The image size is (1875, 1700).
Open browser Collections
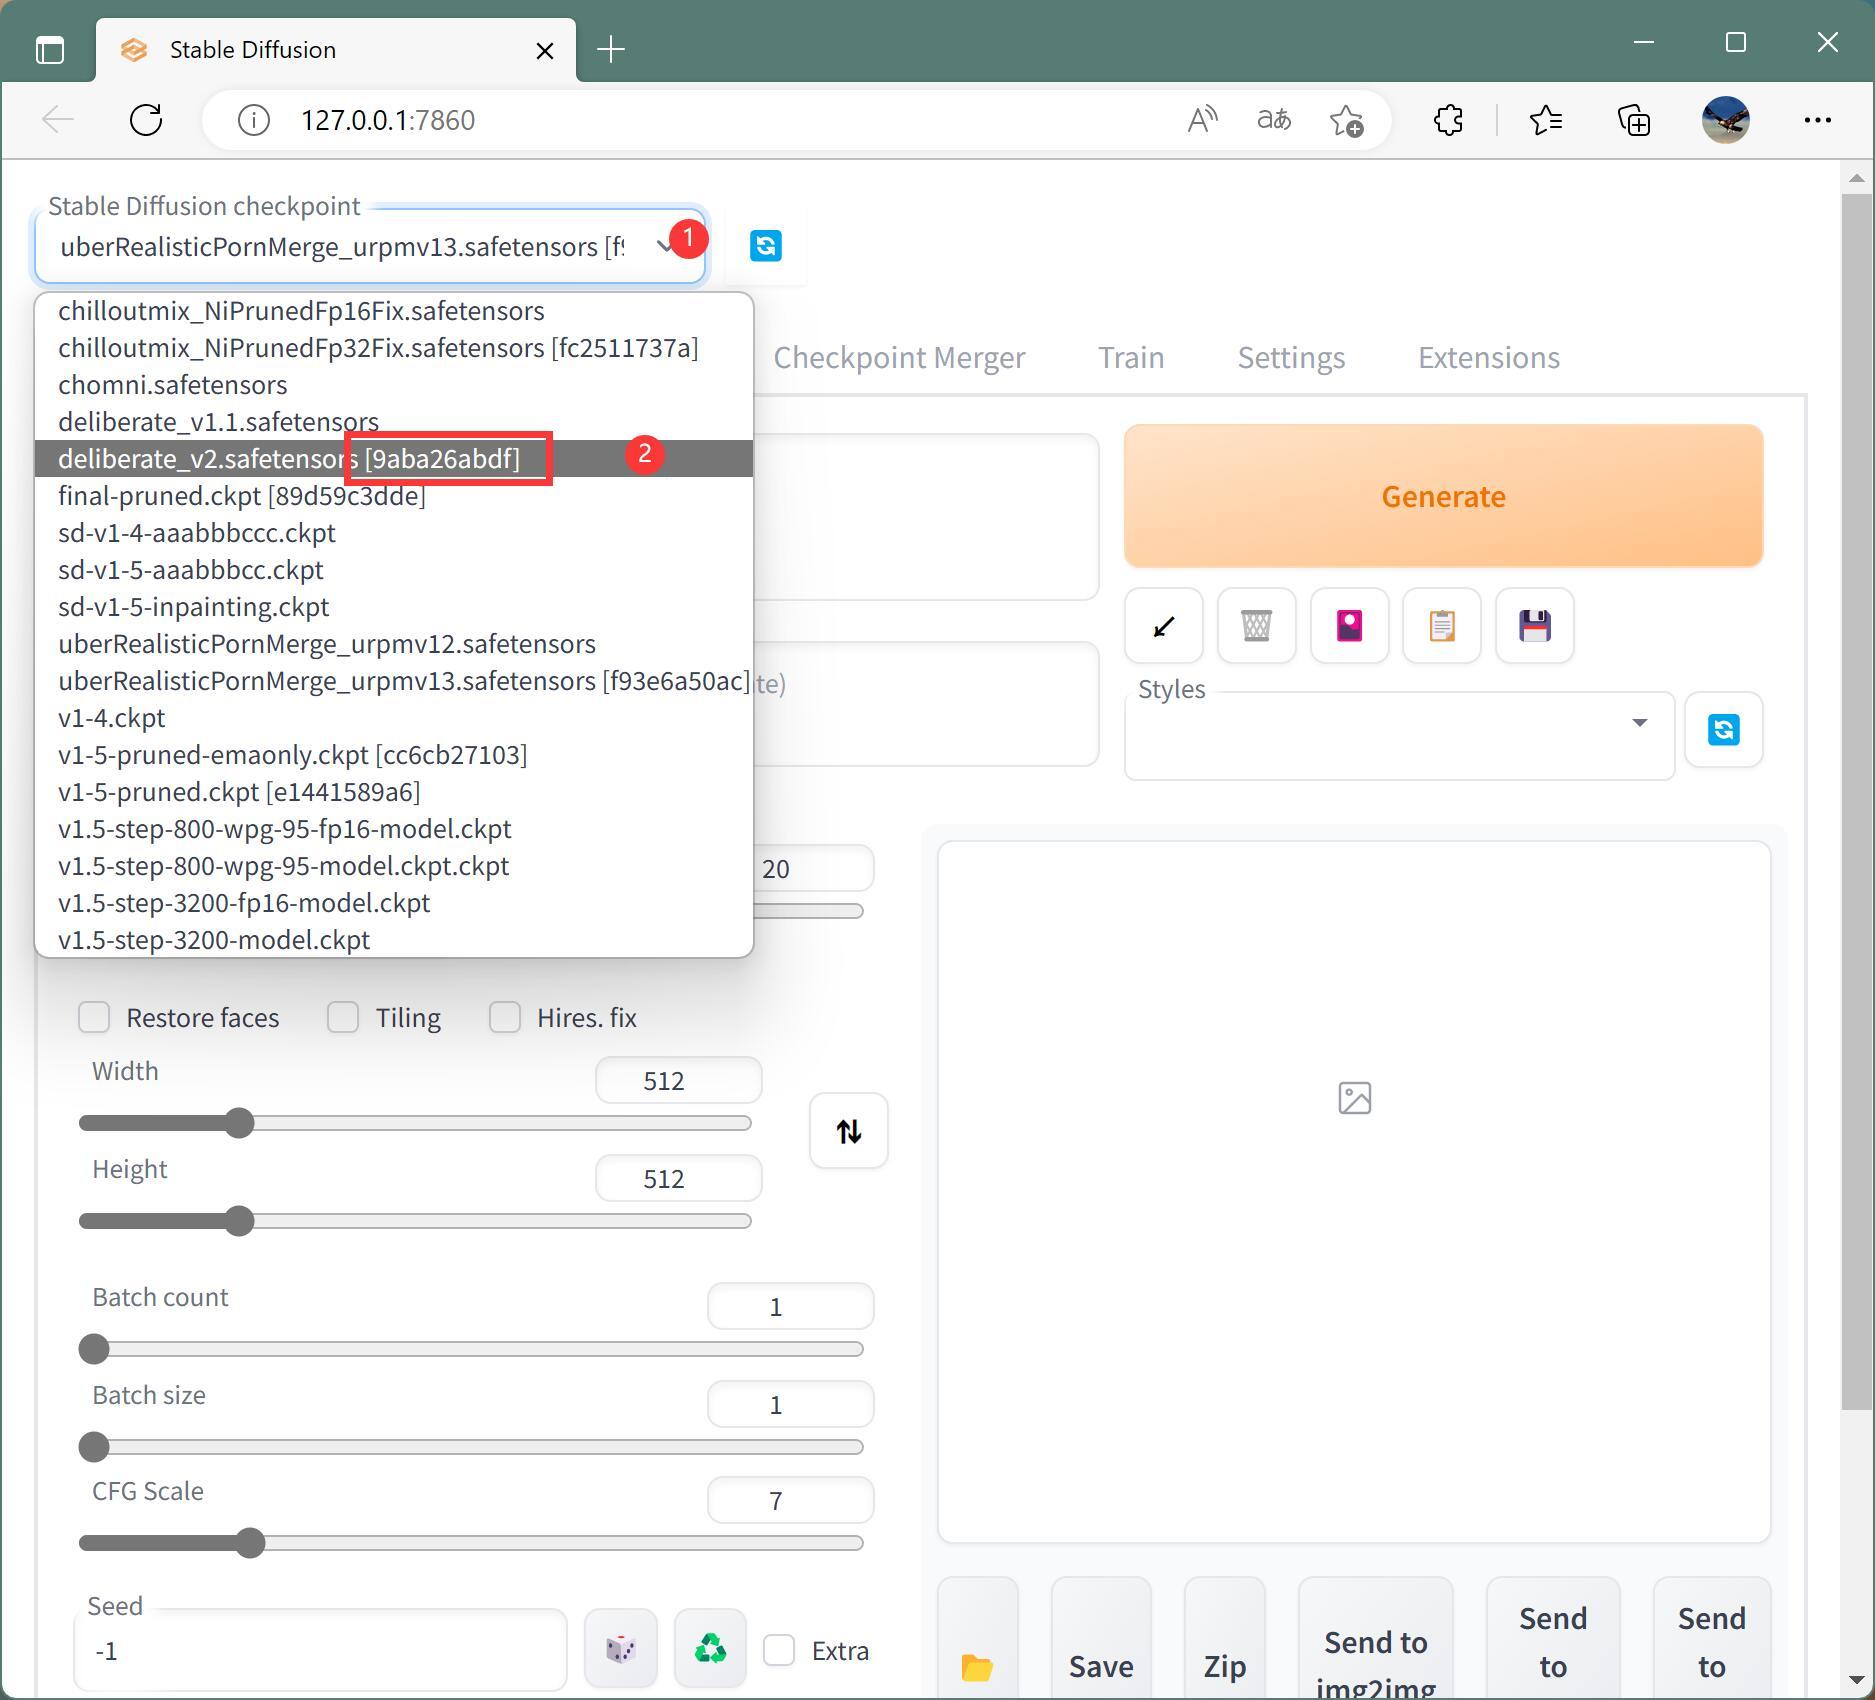tap(1634, 120)
